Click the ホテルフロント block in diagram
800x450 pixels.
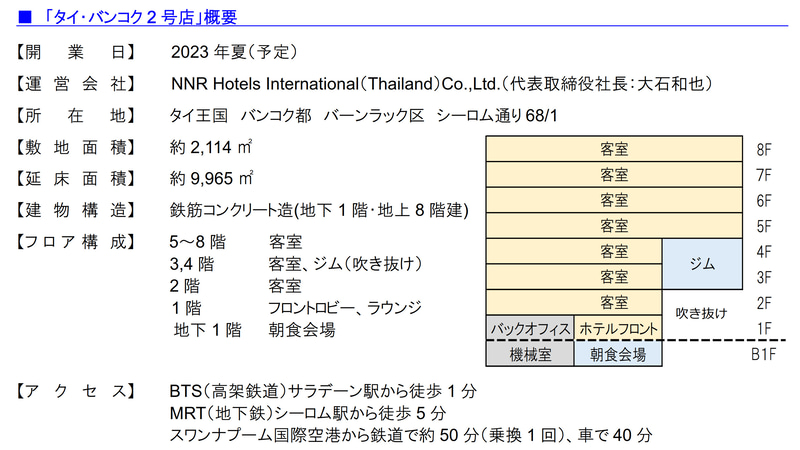[x=618, y=329]
